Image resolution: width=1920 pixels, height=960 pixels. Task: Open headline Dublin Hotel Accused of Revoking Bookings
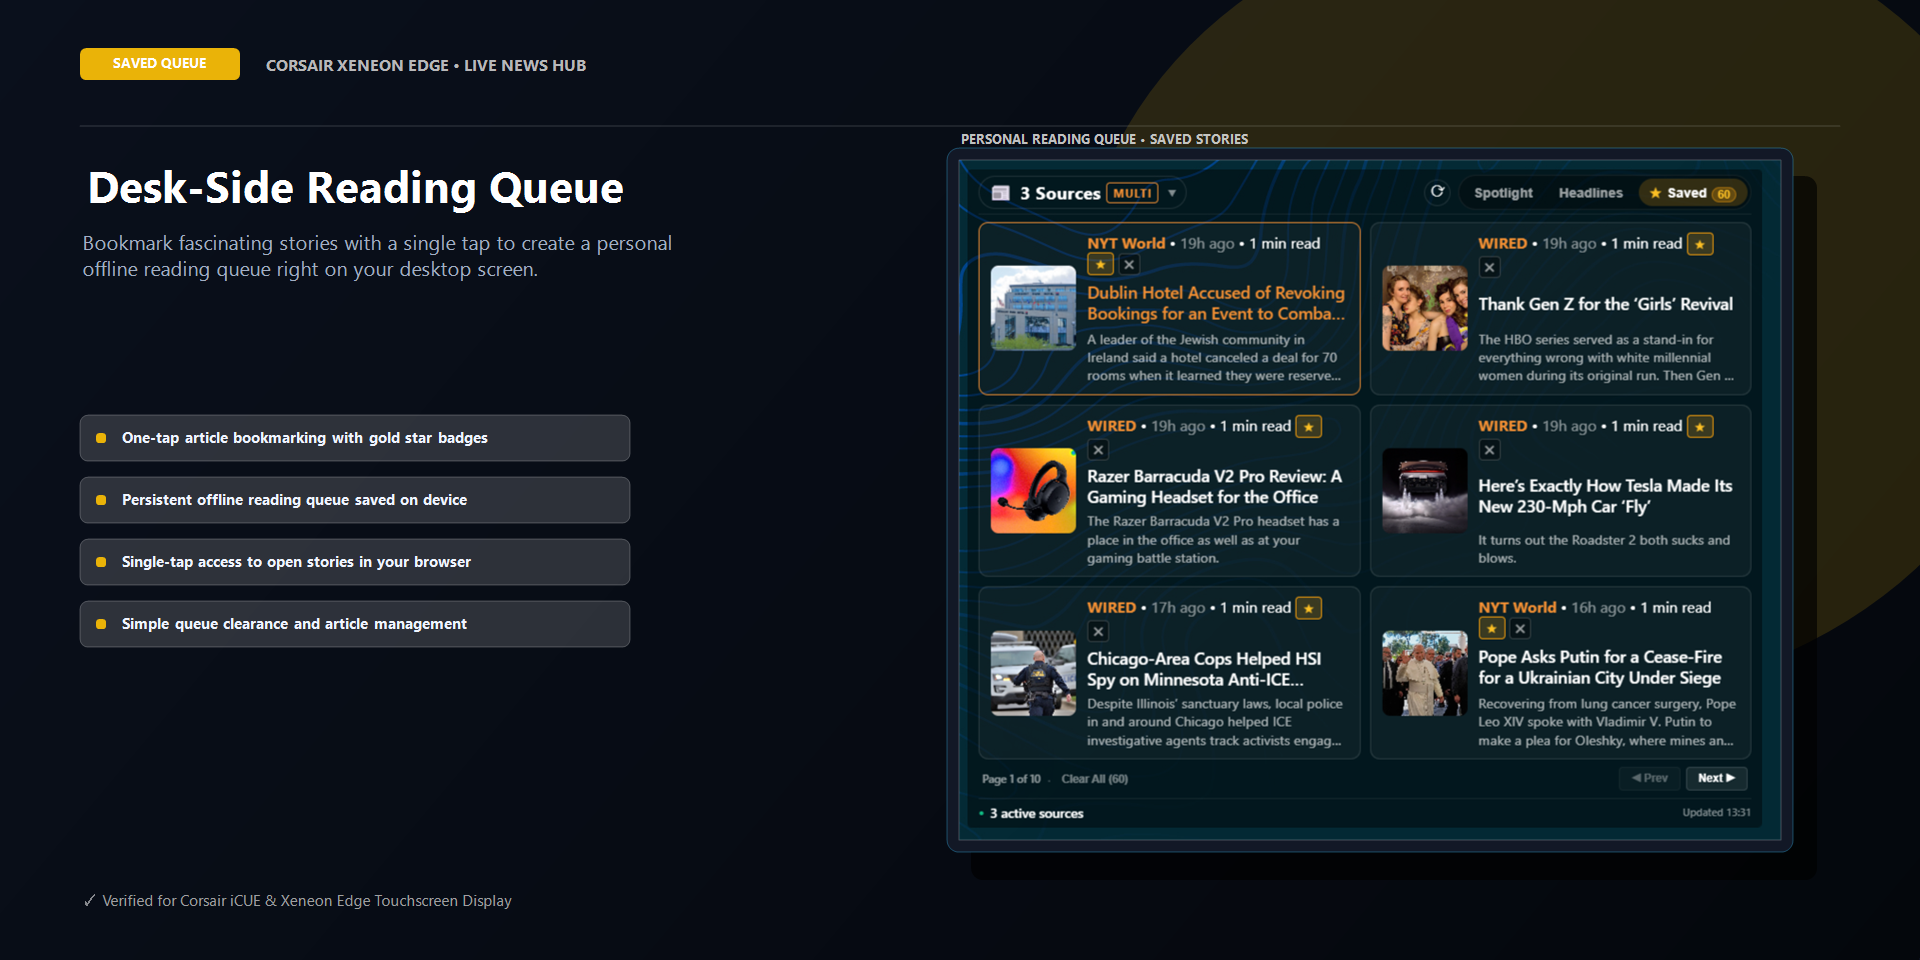click(x=1216, y=303)
